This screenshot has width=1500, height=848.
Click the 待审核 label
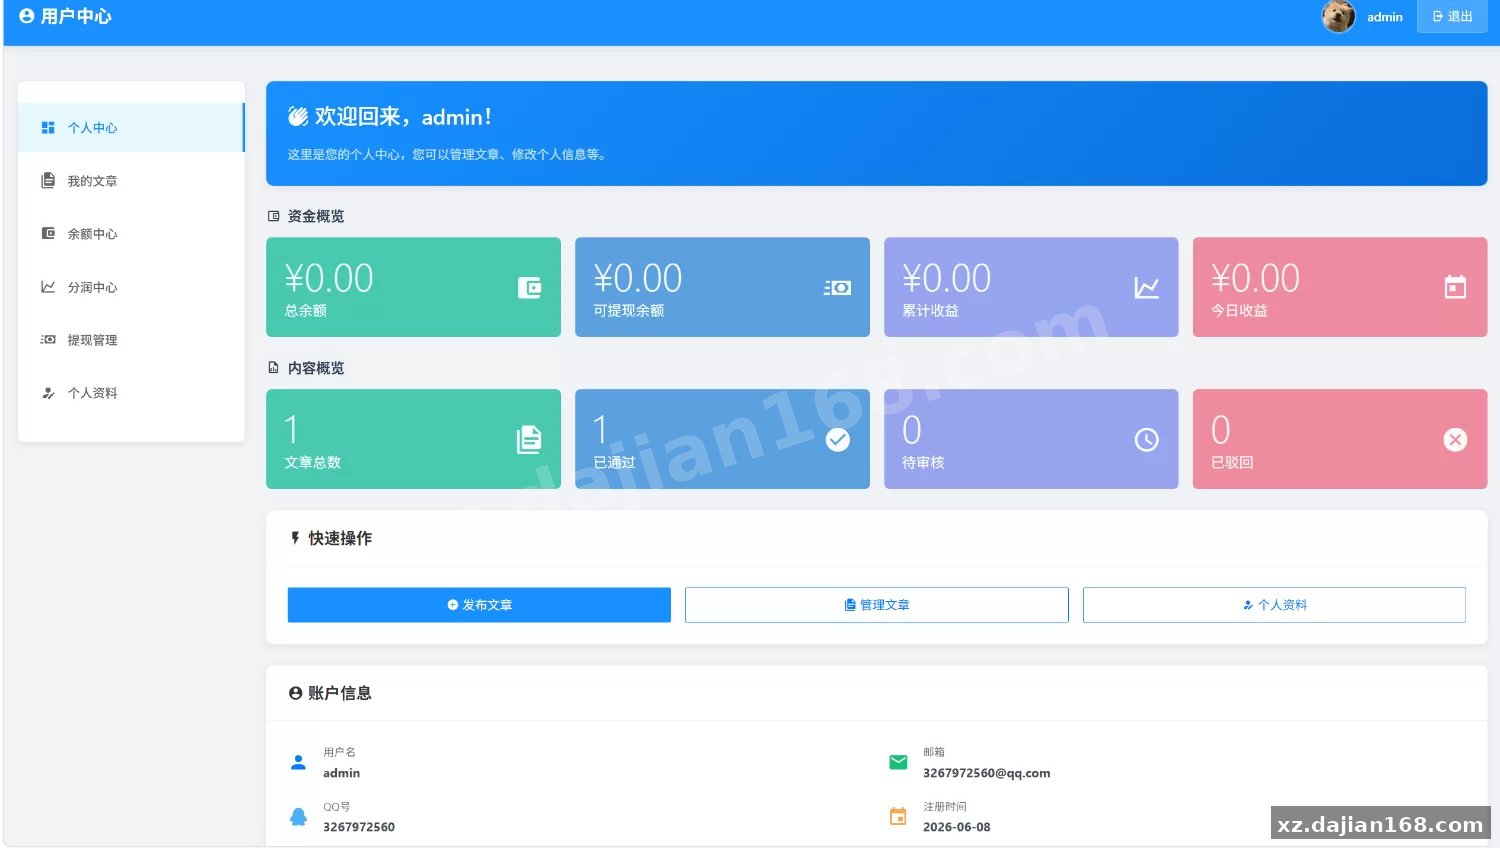tap(923, 463)
